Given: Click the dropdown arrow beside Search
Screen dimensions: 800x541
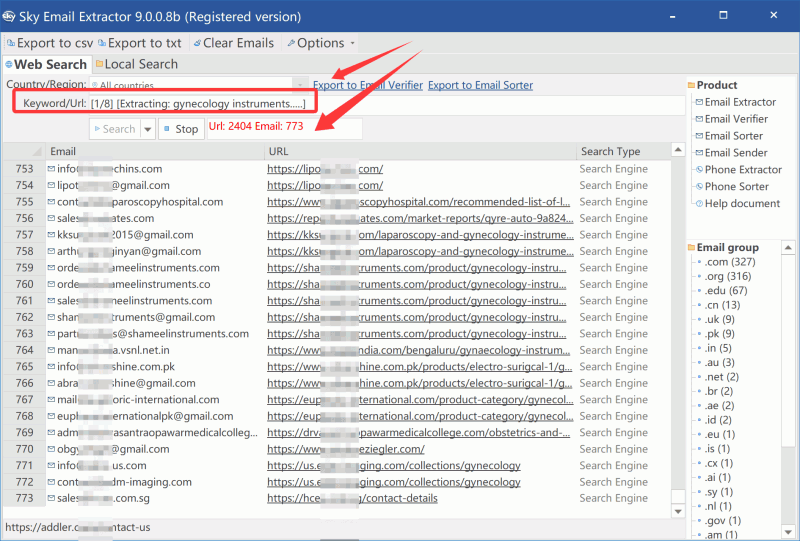Looking at the screenshot, I should pyautogui.click(x=148, y=129).
